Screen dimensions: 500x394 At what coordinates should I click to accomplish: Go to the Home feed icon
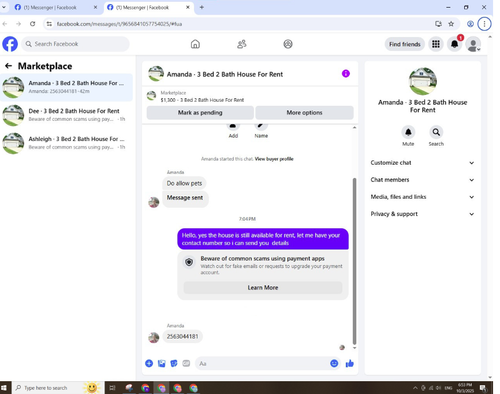[x=195, y=44]
